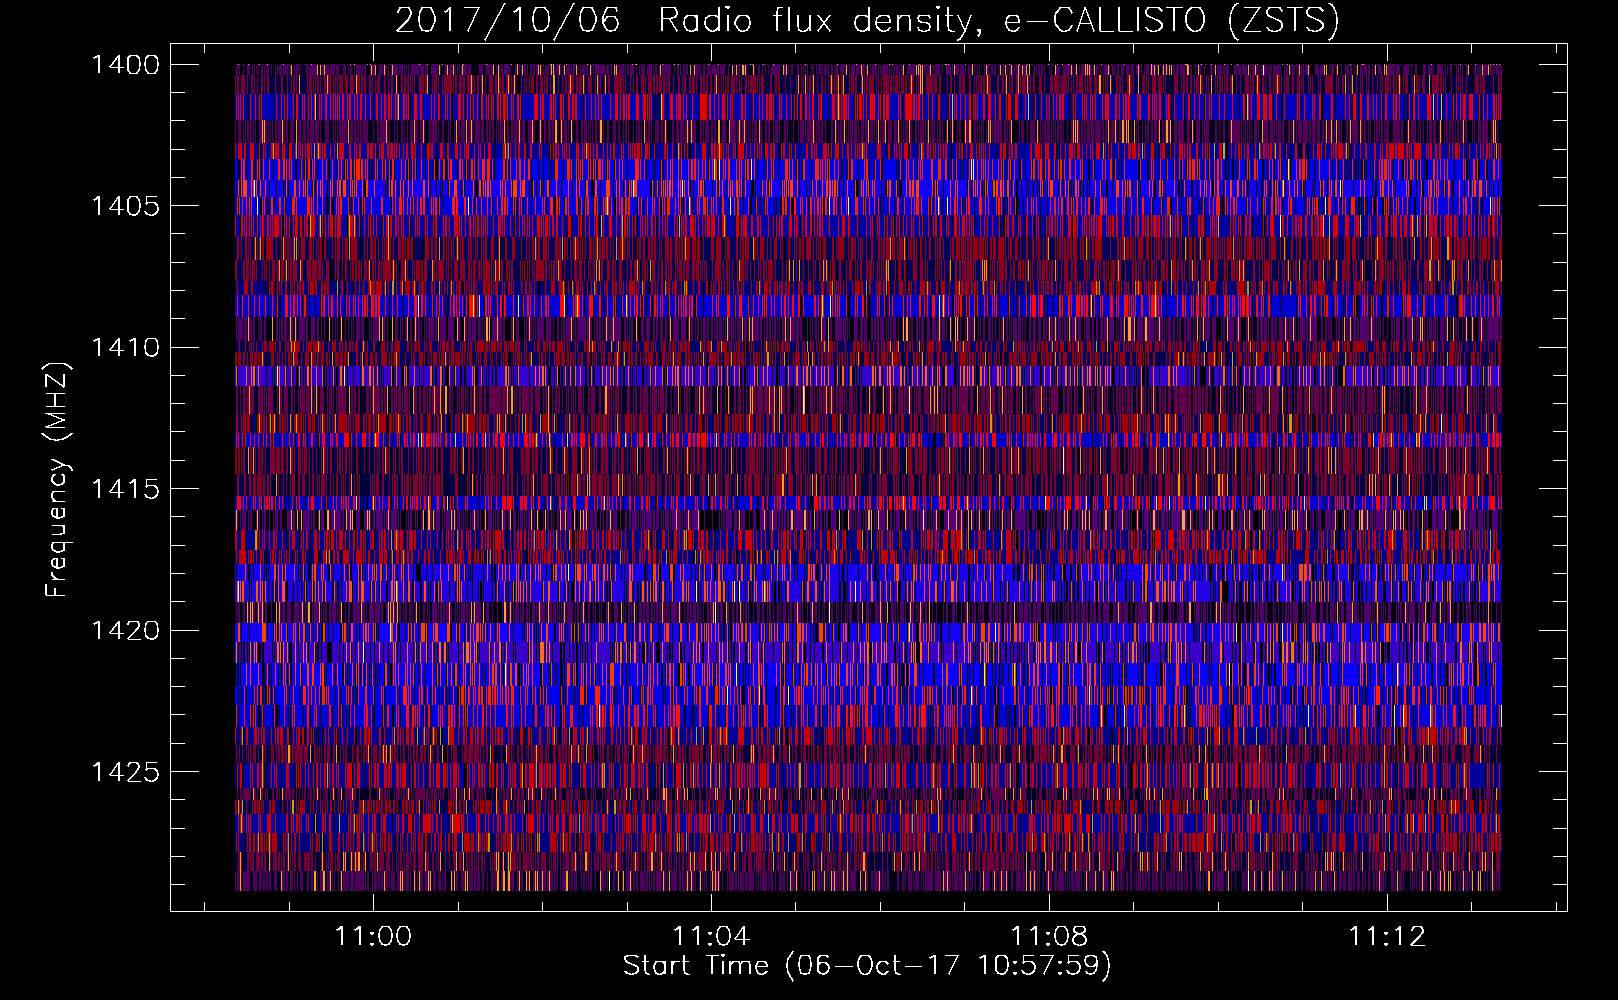Screen dimensions: 1618x1000
Task: Click inside the radio spectrogram image
Action: (868, 477)
